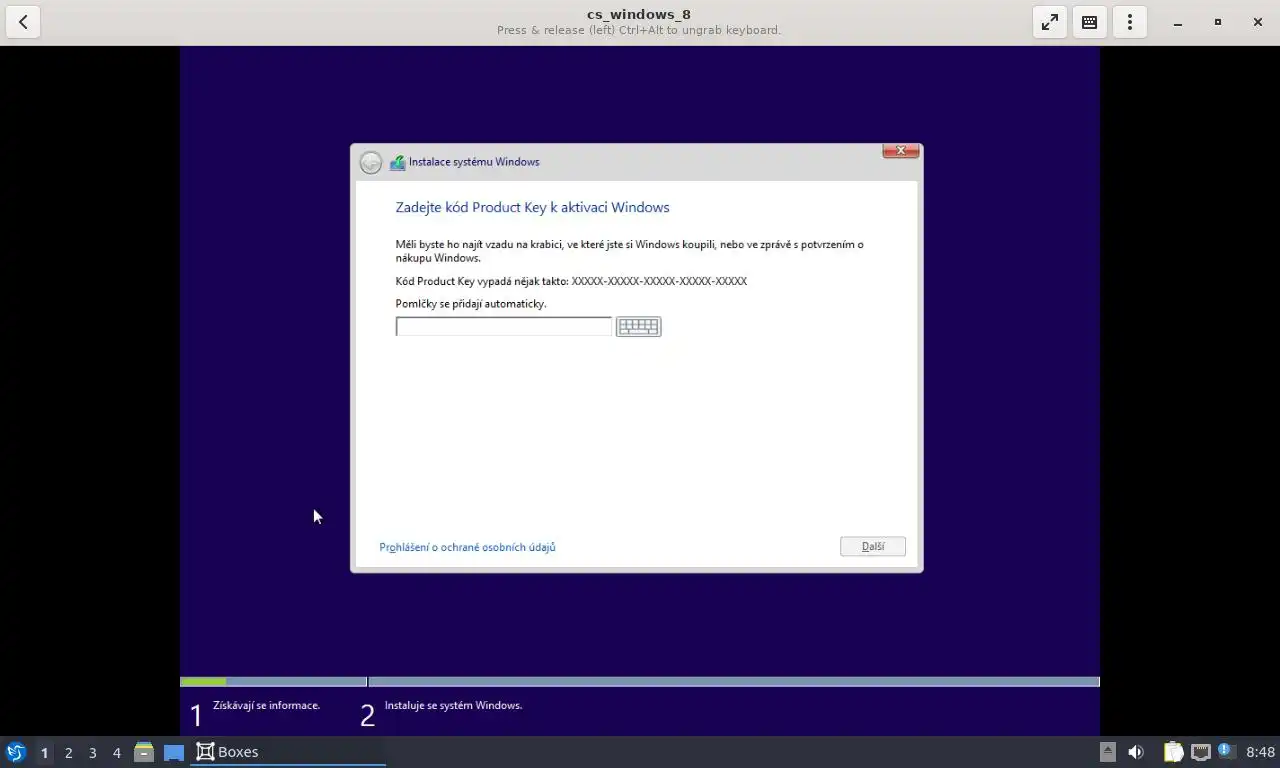Screen dimensions: 1280x768
Task: Open the clipboard manager tray icon
Action: click(x=1173, y=752)
